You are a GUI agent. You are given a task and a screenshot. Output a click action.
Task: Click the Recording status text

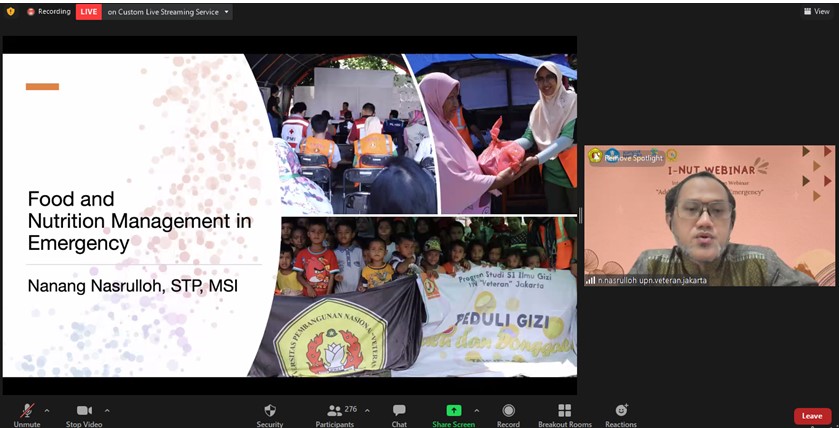[54, 12]
